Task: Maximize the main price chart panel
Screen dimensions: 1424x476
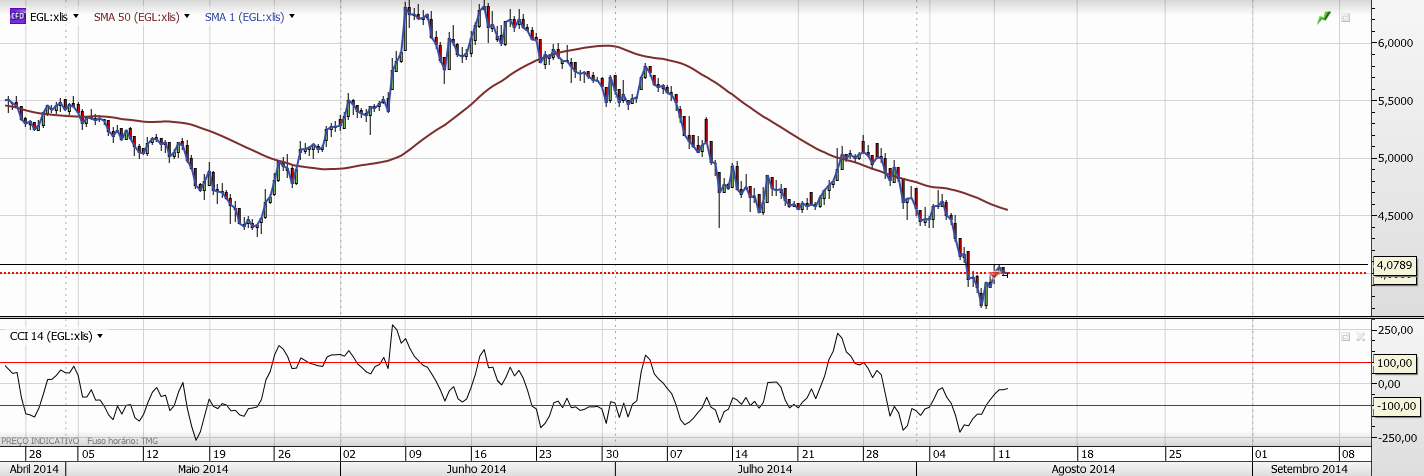Action: click(1345, 17)
